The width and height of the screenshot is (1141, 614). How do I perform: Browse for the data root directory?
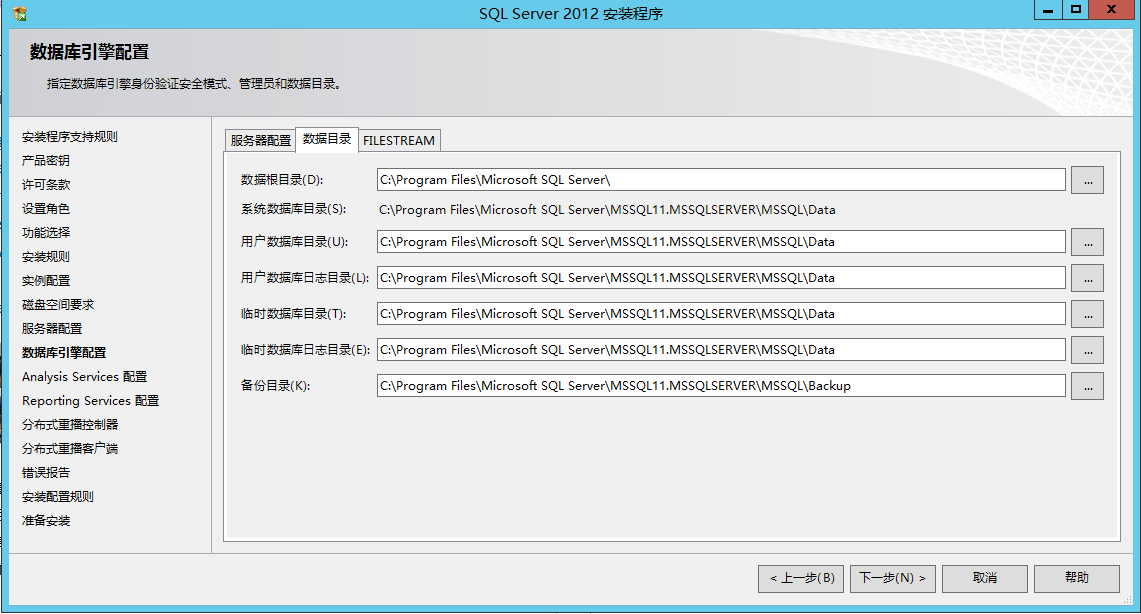point(1087,180)
